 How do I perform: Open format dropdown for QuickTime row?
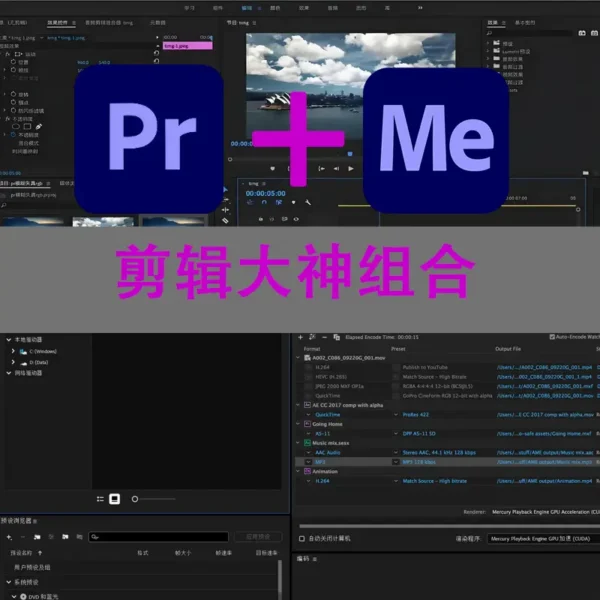(308, 414)
